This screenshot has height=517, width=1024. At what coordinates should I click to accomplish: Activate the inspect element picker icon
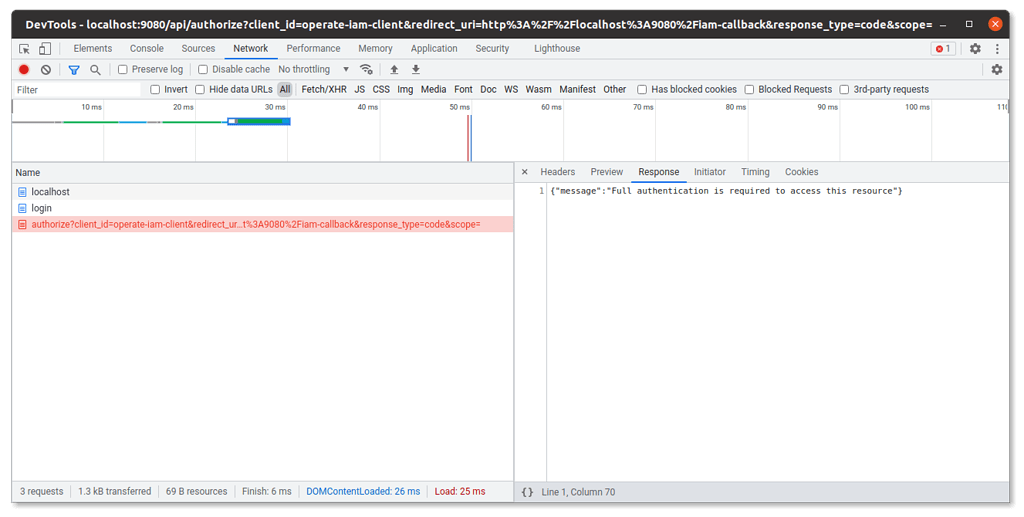(24, 48)
